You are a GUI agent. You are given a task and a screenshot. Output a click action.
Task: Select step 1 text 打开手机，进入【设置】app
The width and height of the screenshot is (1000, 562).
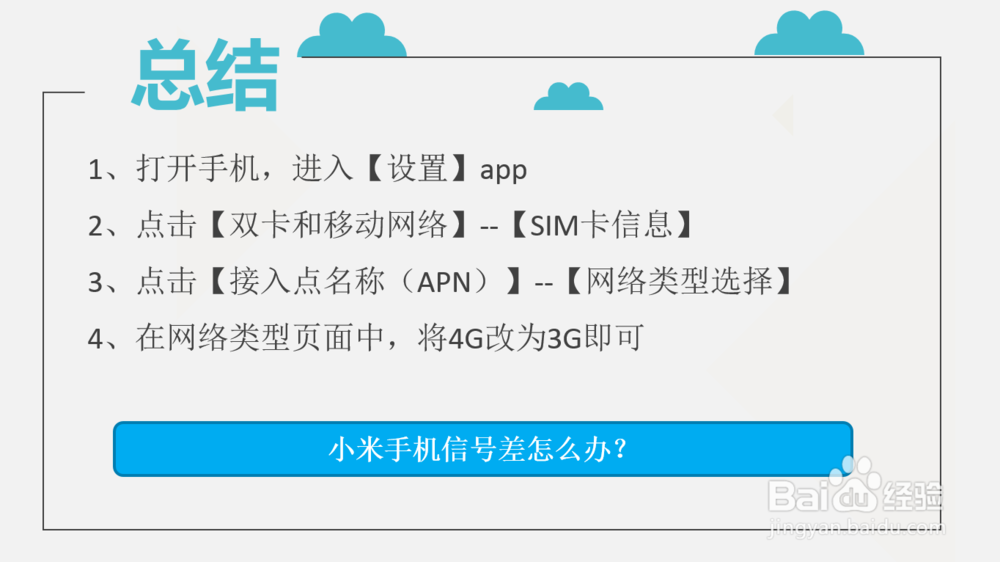pos(307,170)
